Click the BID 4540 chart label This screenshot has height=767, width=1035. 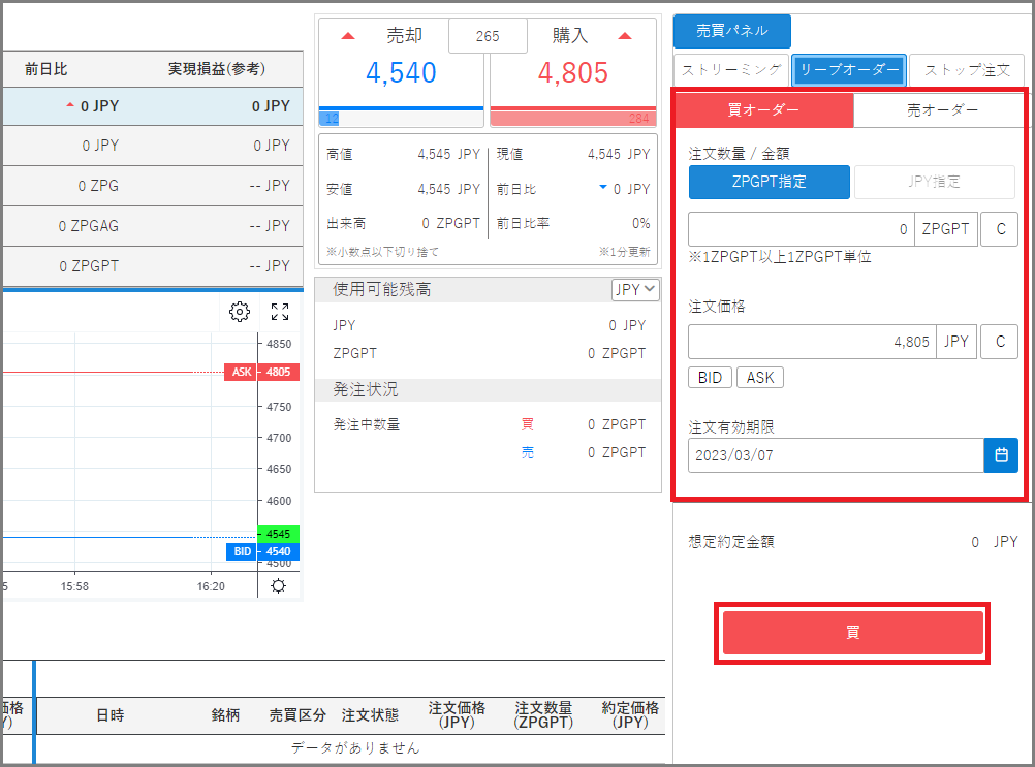point(263,551)
